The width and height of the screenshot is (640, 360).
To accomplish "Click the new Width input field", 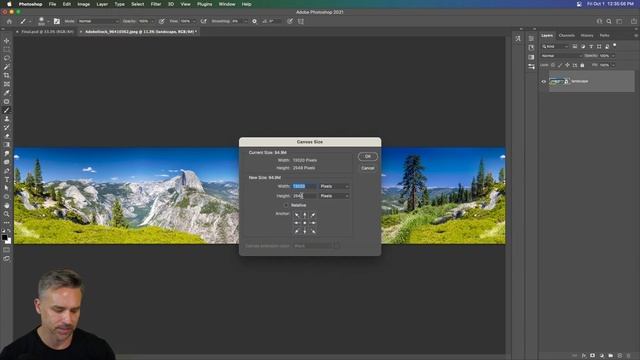I will [304, 186].
